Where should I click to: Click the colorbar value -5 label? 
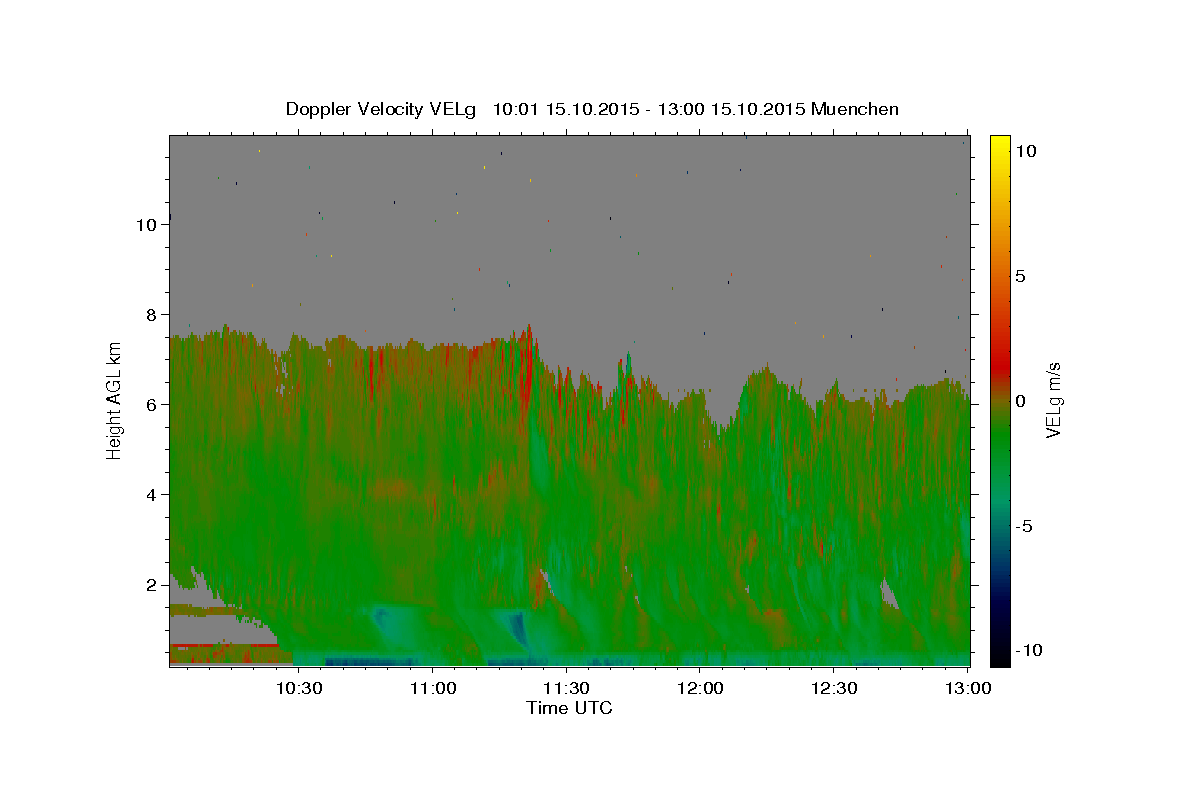(x=1025, y=525)
